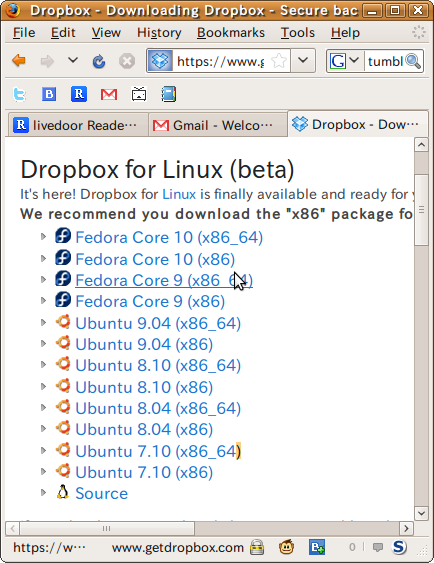Open the History menu

tap(159, 33)
